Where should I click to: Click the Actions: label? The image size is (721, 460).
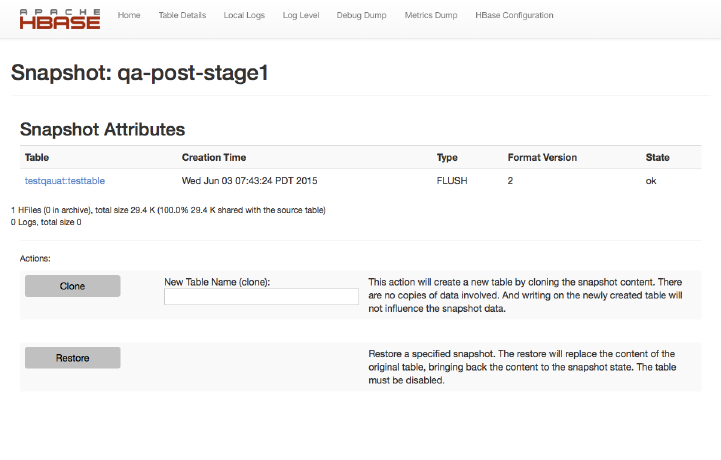coord(35,259)
